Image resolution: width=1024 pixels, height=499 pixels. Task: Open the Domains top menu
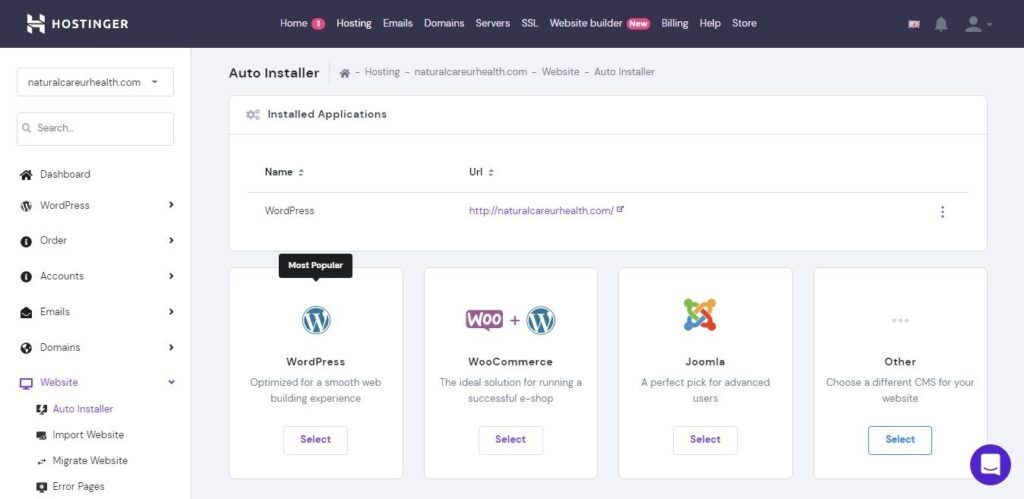click(444, 23)
